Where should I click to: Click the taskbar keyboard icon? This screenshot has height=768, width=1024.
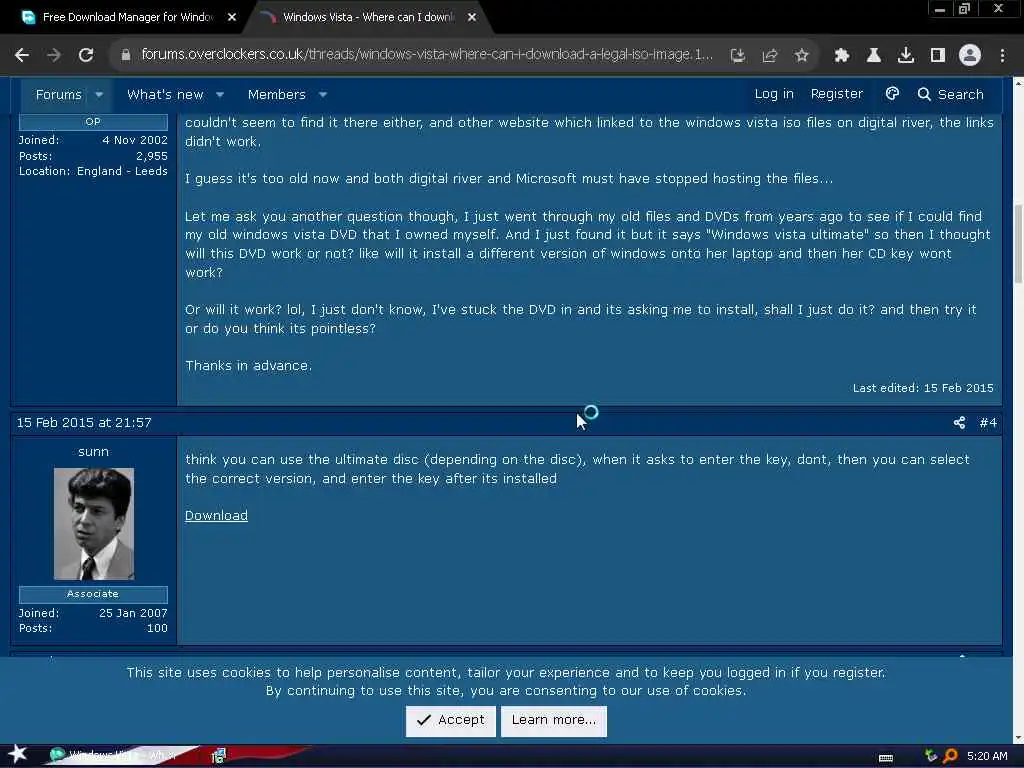coord(886,757)
